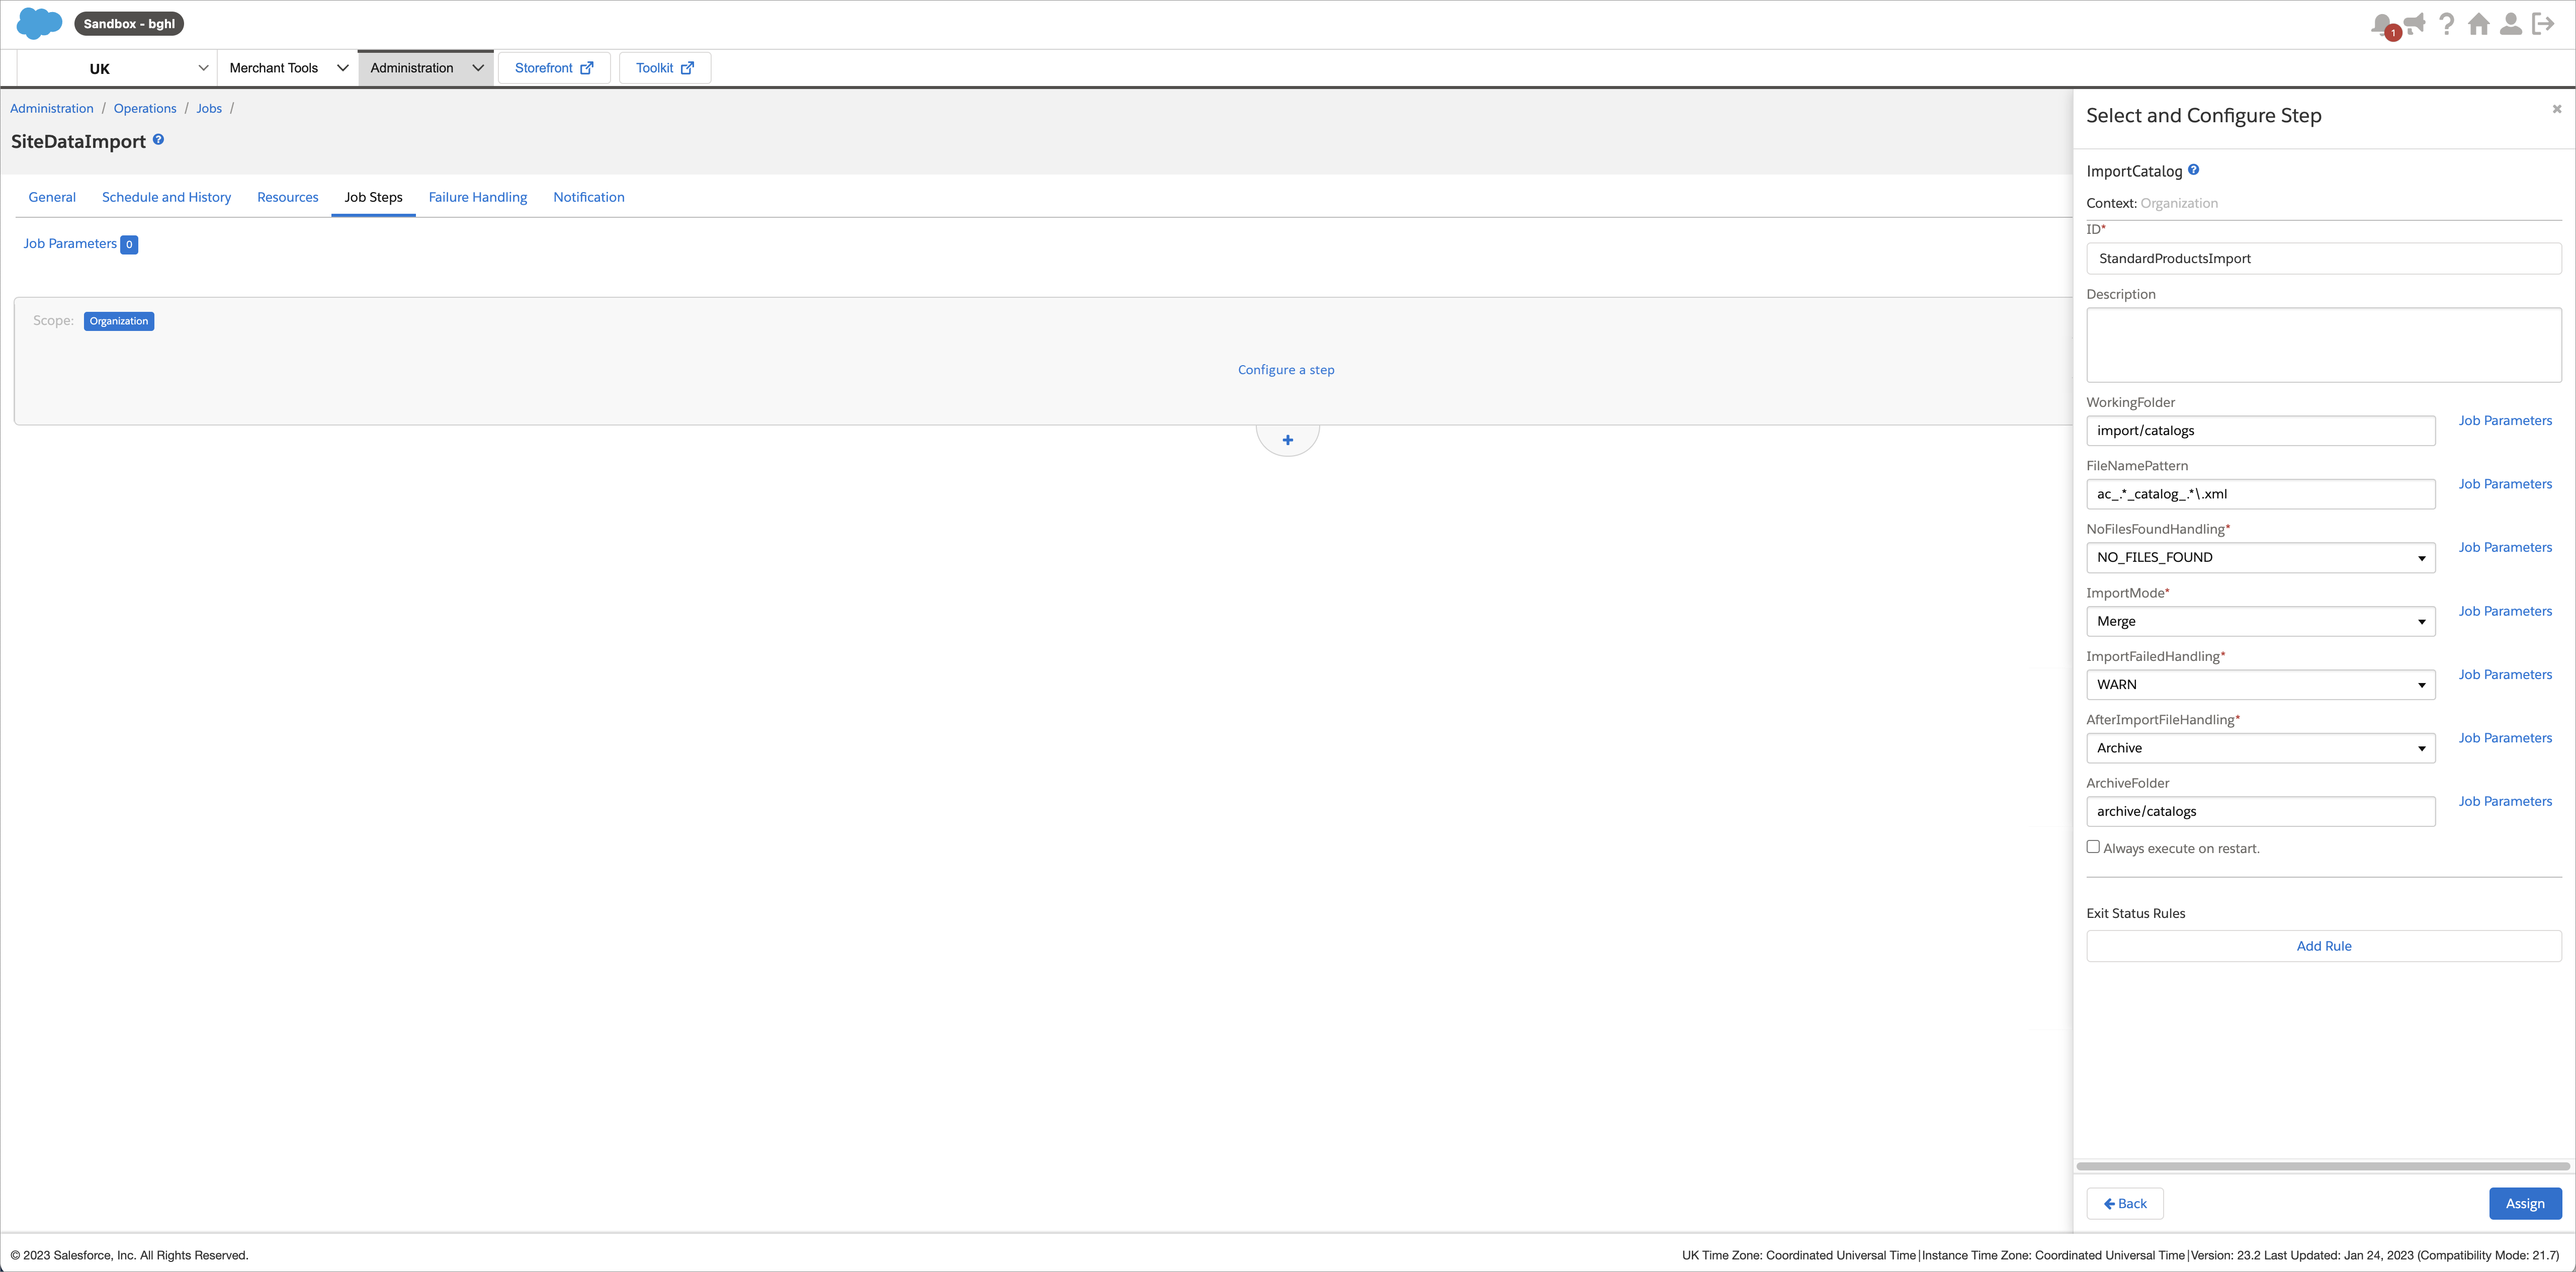This screenshot has height=1272, width=2576.
Task: Open the user profile icon
Action: [2511, 24]
